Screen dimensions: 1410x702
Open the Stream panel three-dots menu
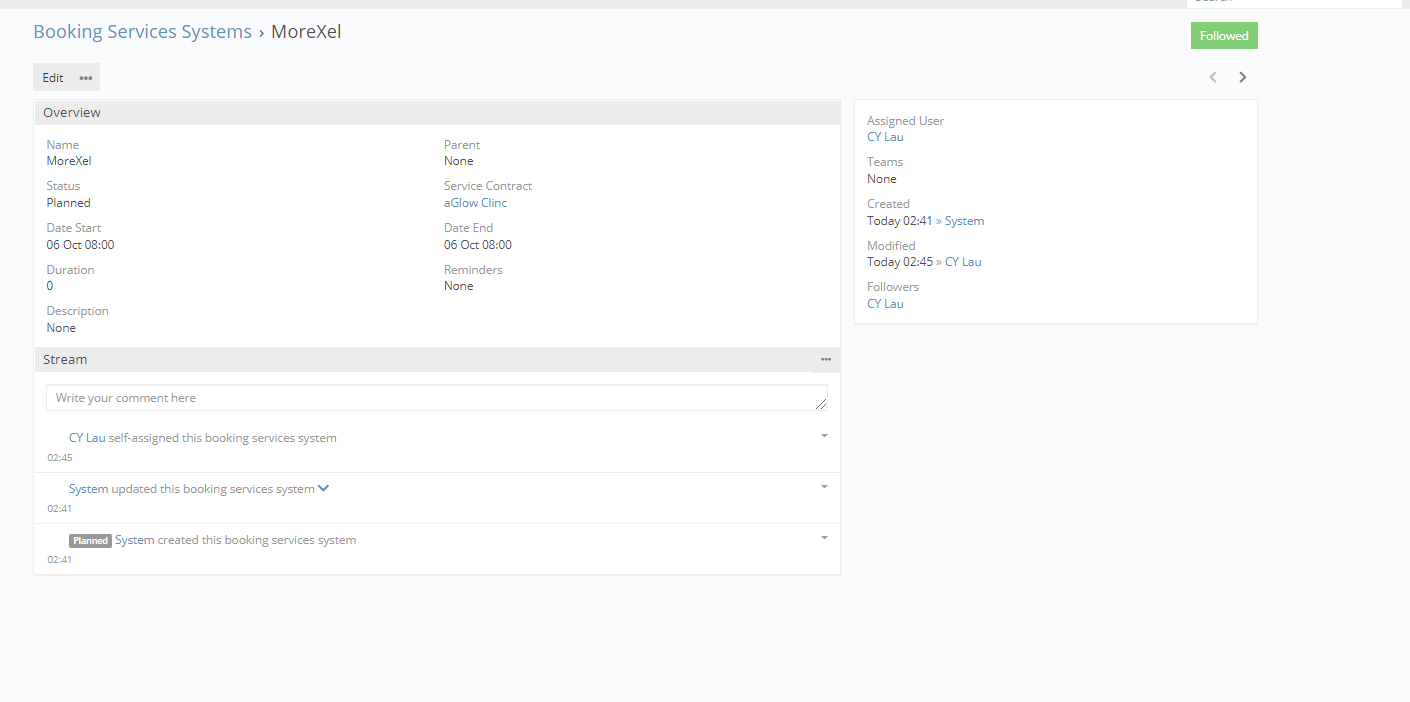826,359
